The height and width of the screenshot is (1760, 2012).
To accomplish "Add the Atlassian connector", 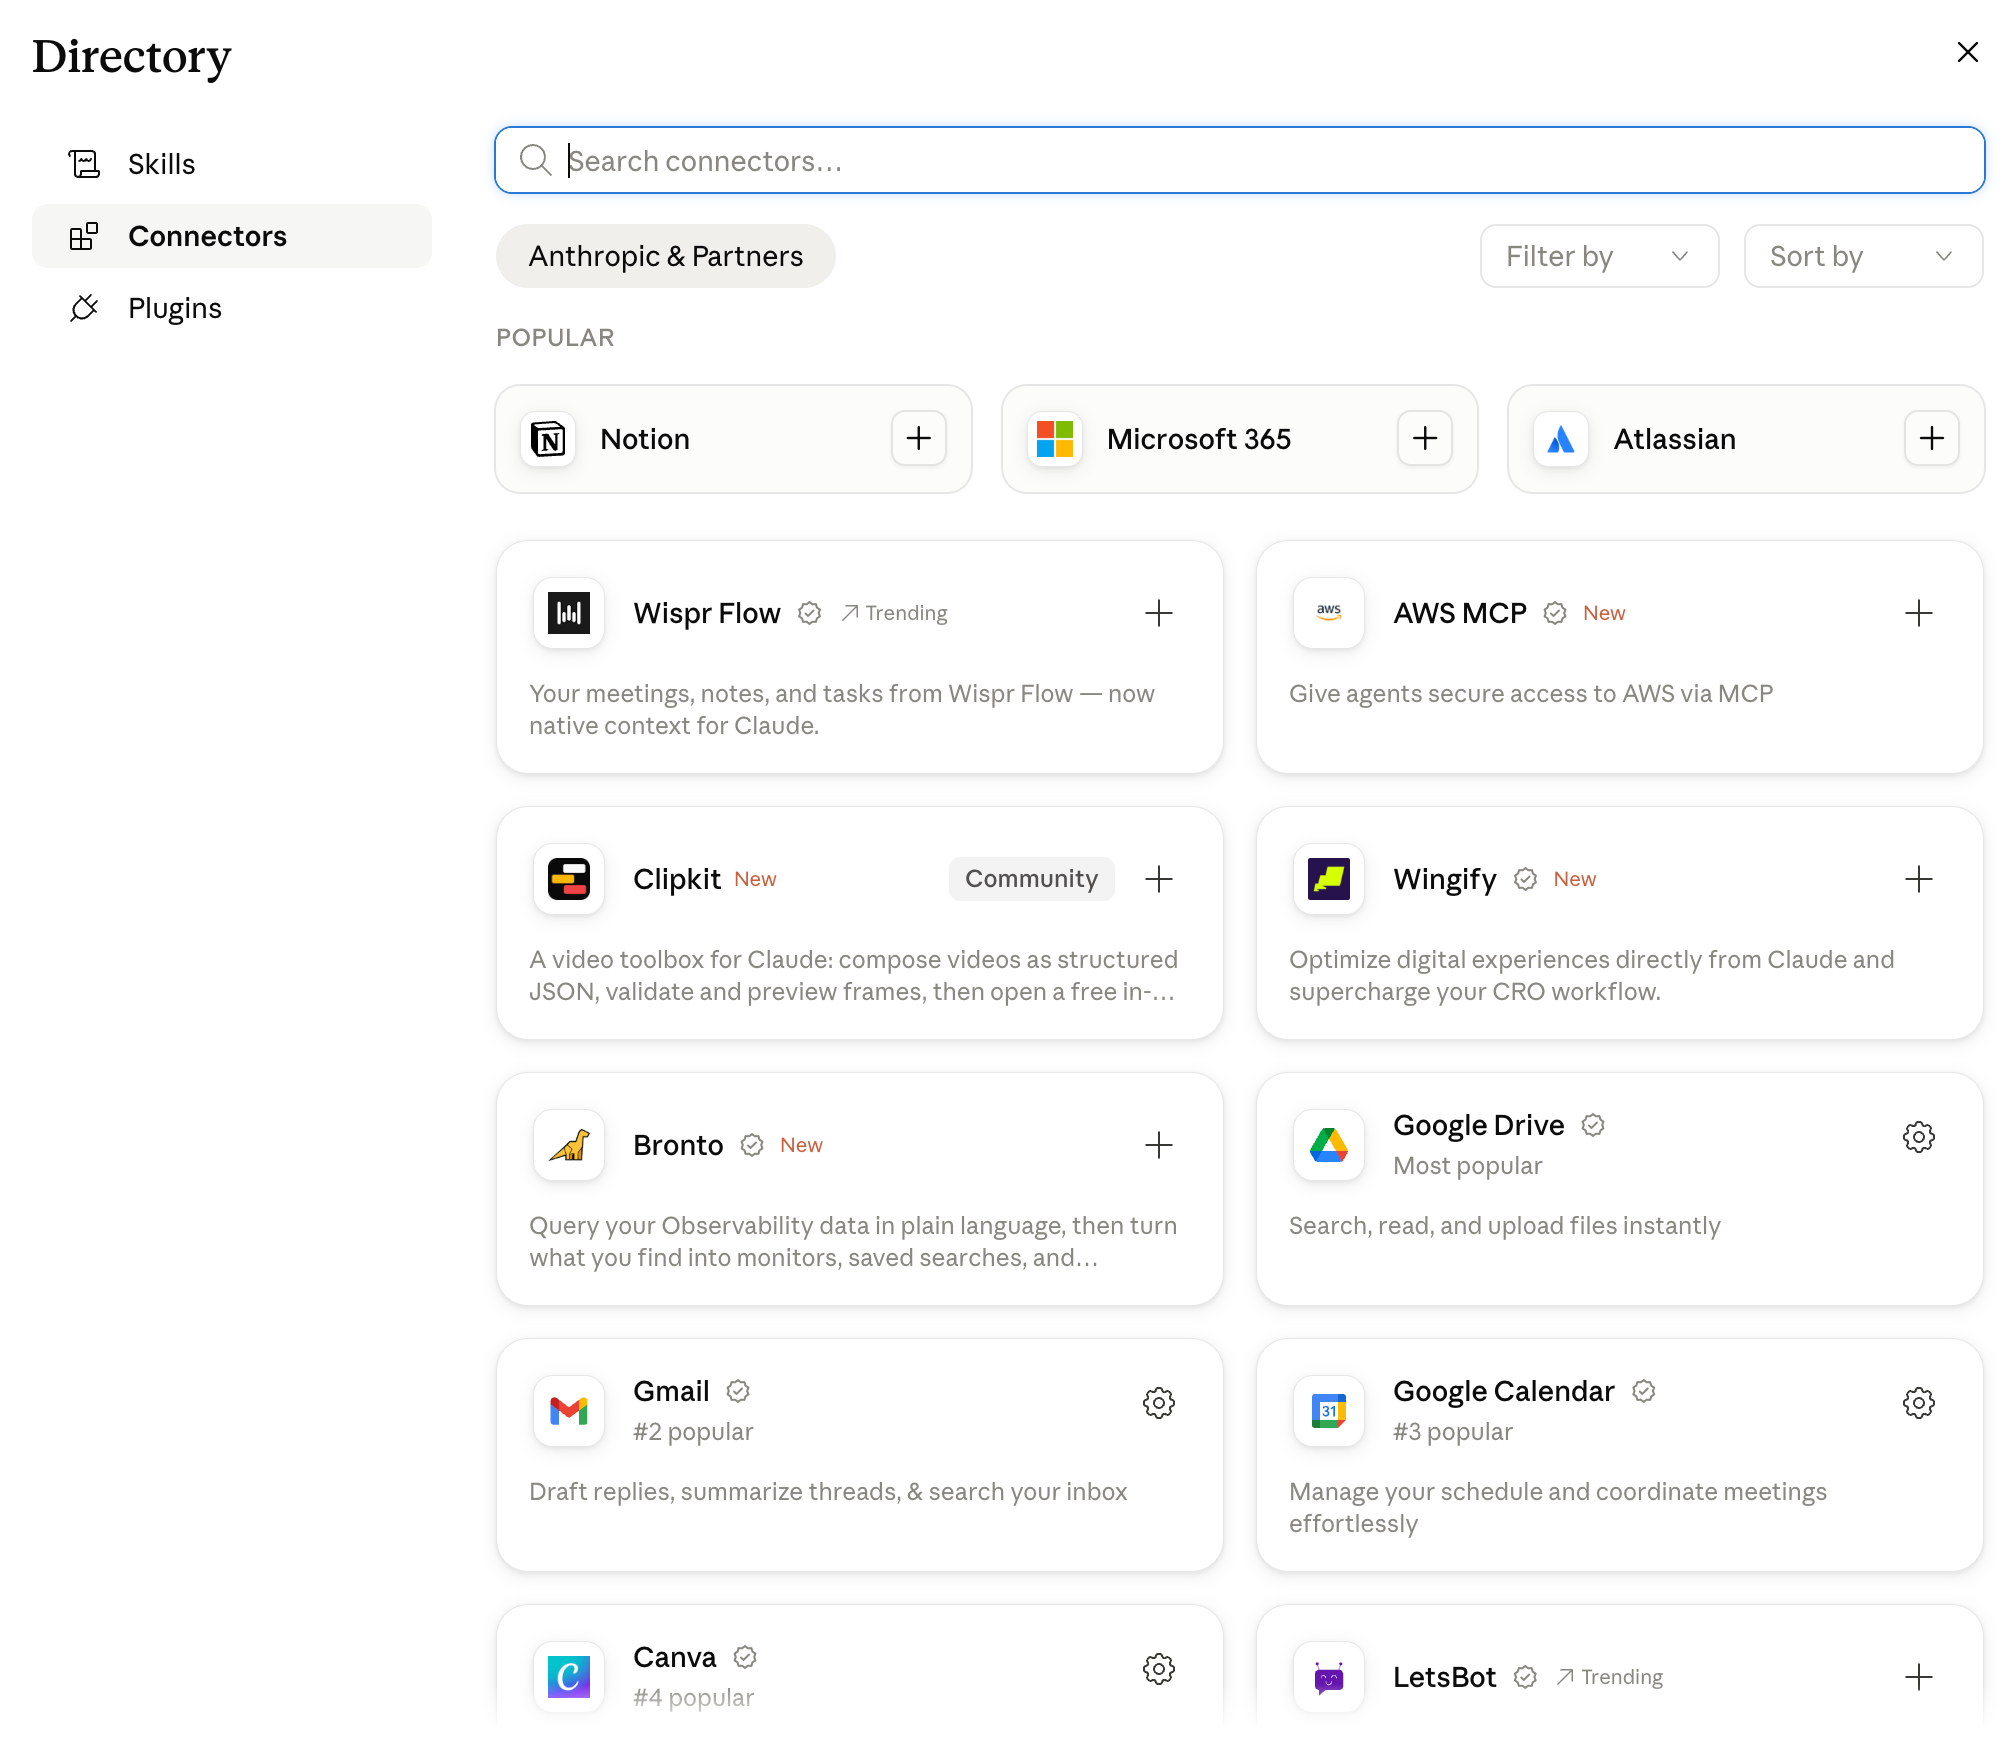I will pyautogui.click(x=1931, y=439).
